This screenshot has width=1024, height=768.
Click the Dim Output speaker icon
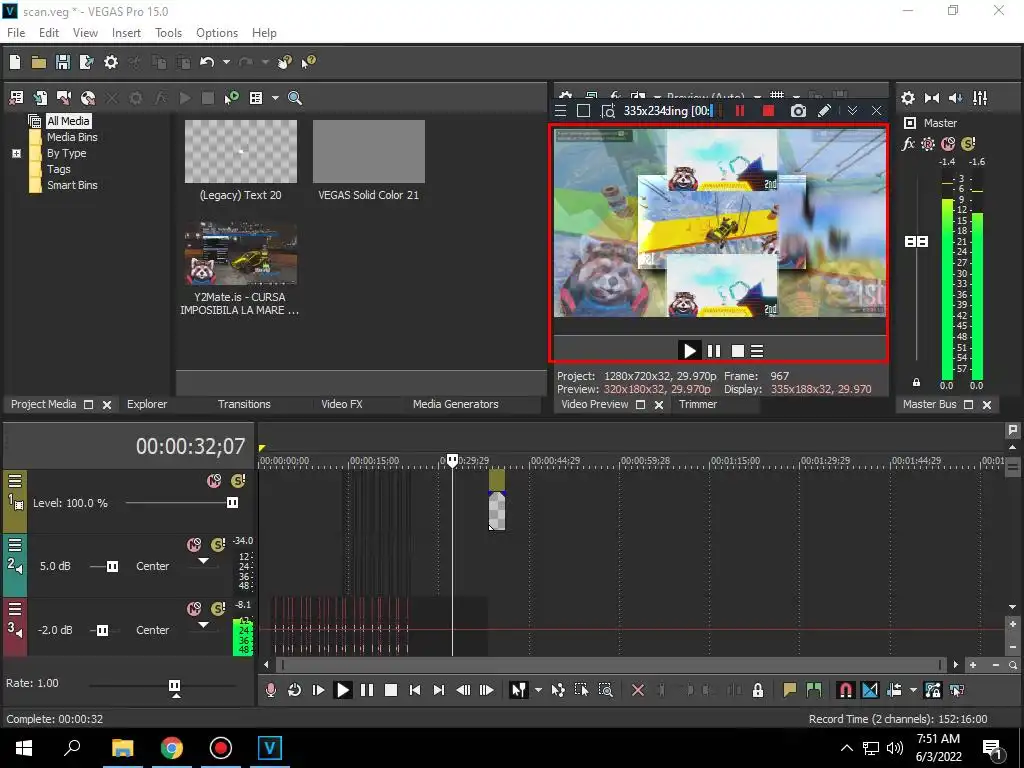[955, 98]
